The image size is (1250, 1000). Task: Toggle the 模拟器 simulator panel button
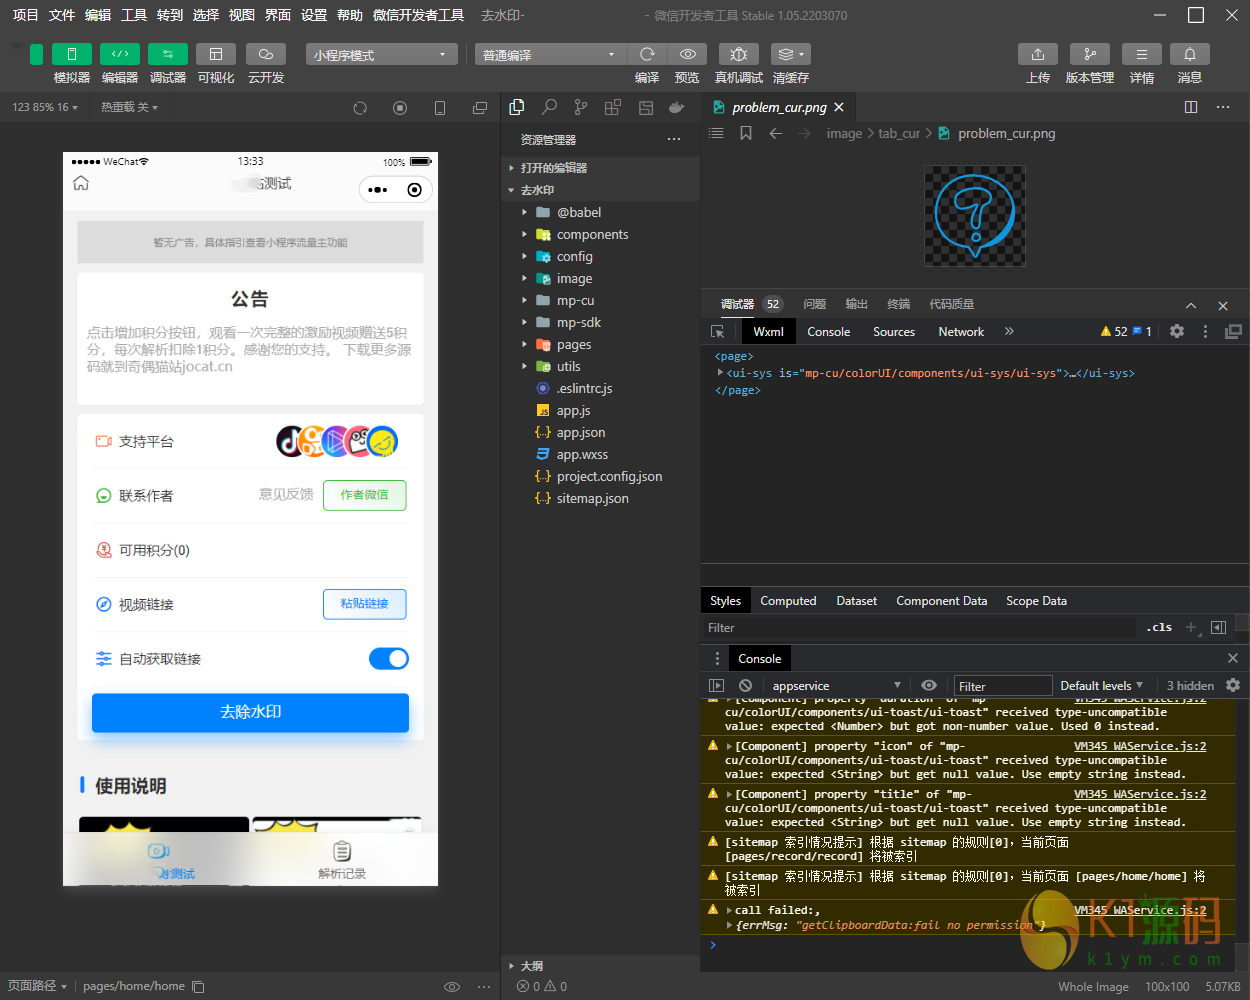point(71,54)
